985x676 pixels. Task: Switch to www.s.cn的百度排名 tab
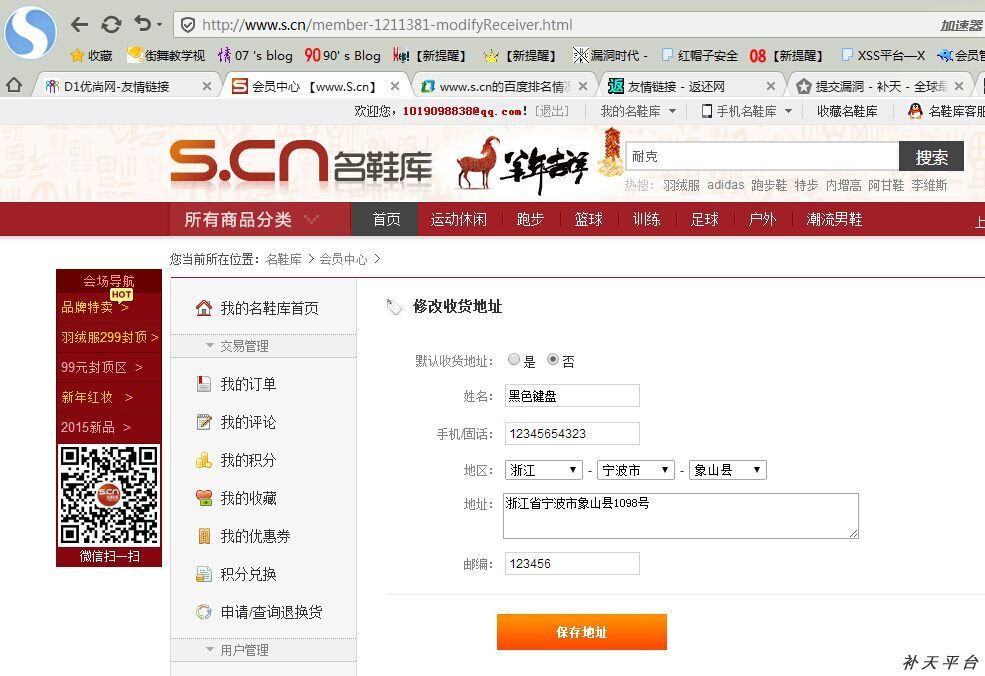(x=496, y=86)
